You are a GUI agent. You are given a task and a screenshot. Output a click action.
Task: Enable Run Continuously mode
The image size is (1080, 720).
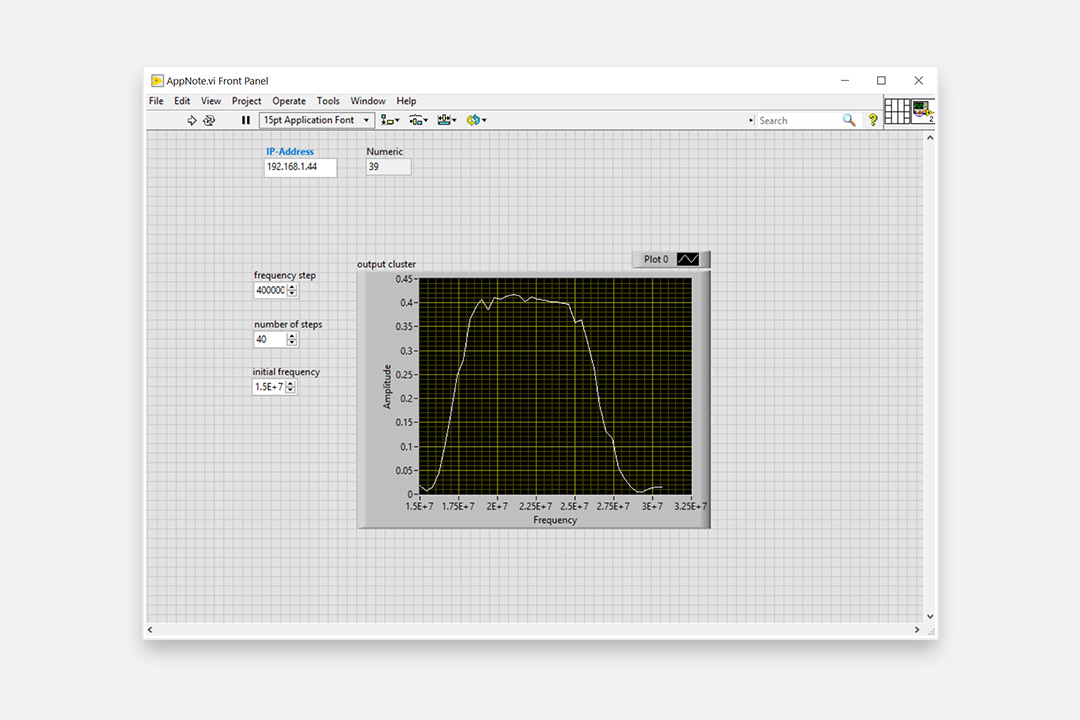coord(210,119)
